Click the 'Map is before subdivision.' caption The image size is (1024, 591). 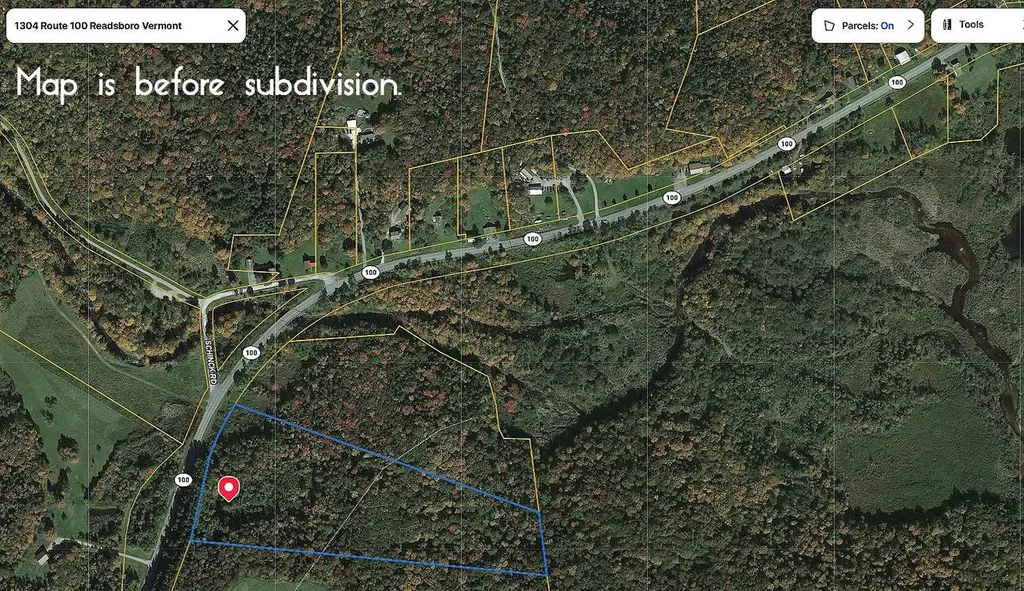208,84
